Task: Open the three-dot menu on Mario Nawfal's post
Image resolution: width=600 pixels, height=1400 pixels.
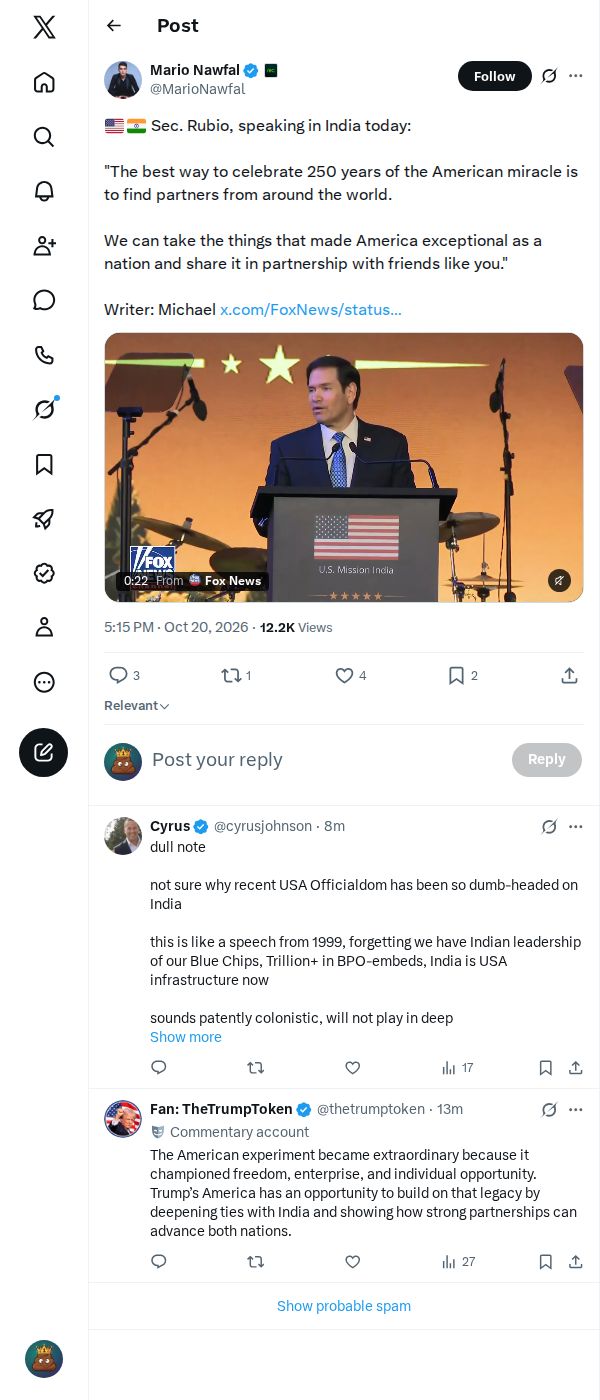Action: tap(576, 76)
